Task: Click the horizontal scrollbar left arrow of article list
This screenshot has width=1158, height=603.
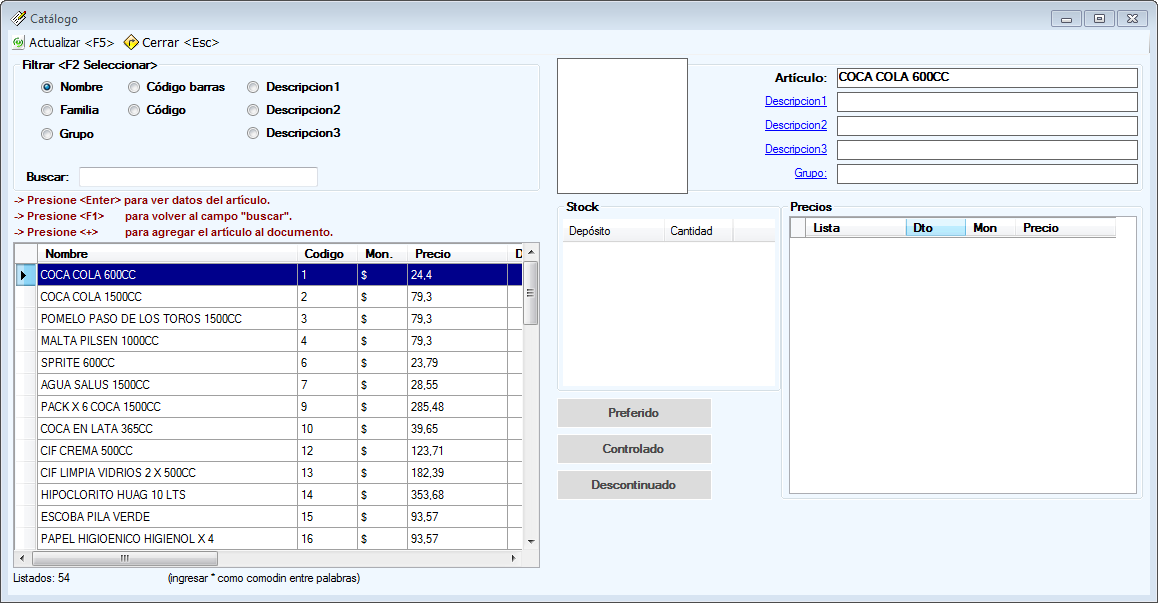Action: (x=22, y=559)
